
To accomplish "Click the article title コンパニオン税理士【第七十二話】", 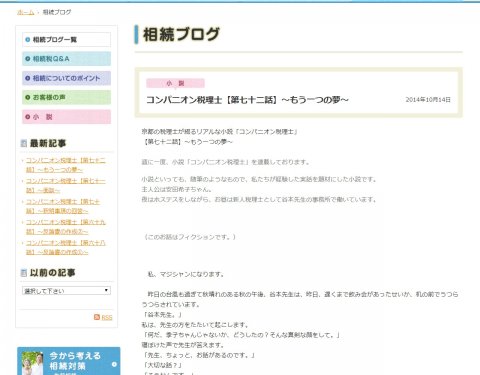I will click(x=247, y=100).
